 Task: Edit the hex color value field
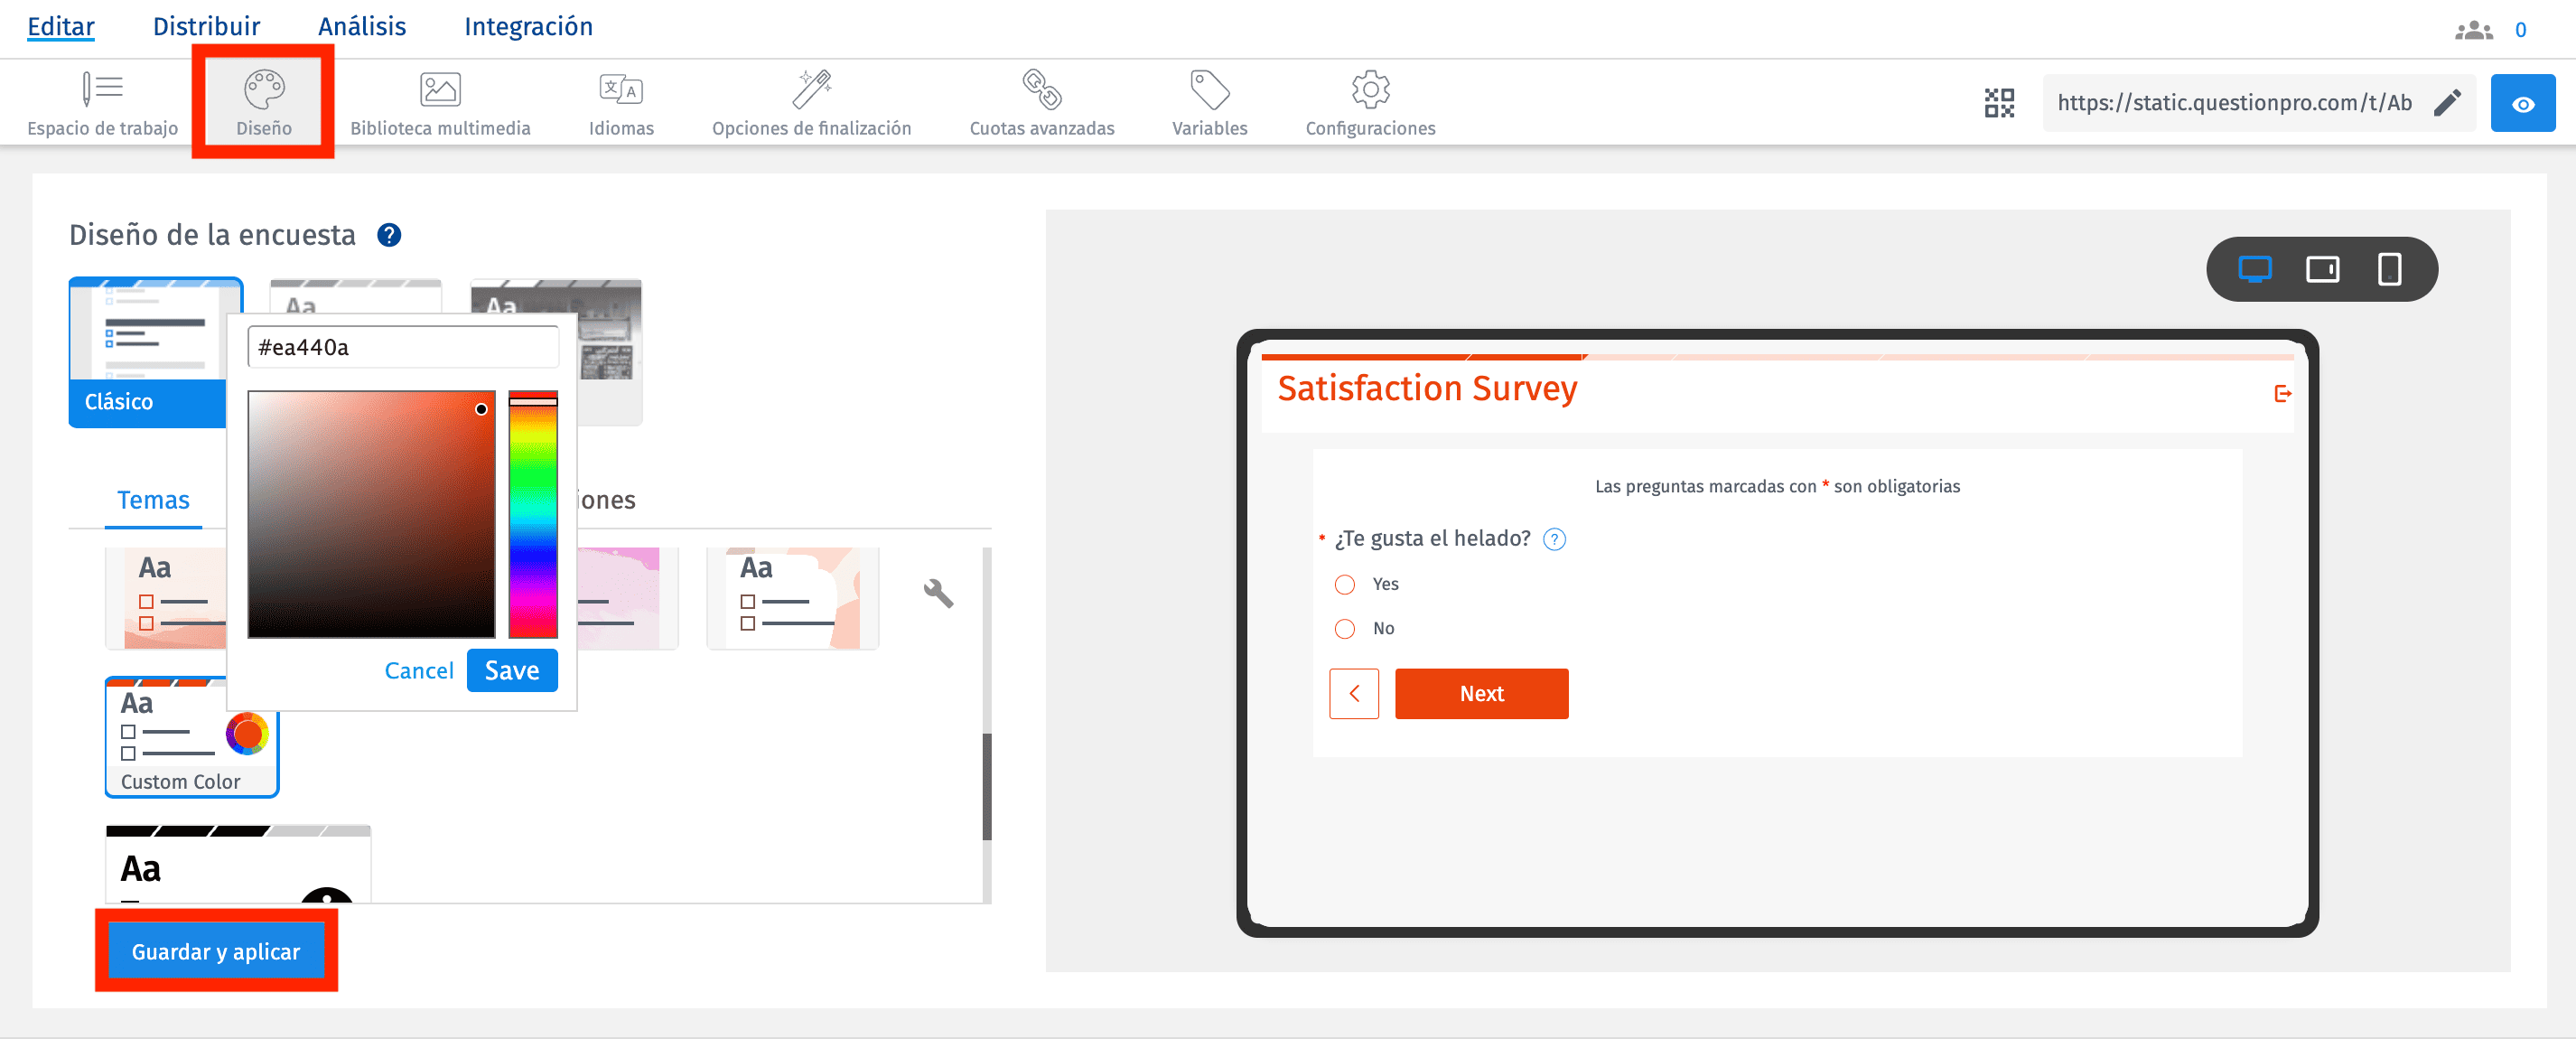[x=403, y=347]
